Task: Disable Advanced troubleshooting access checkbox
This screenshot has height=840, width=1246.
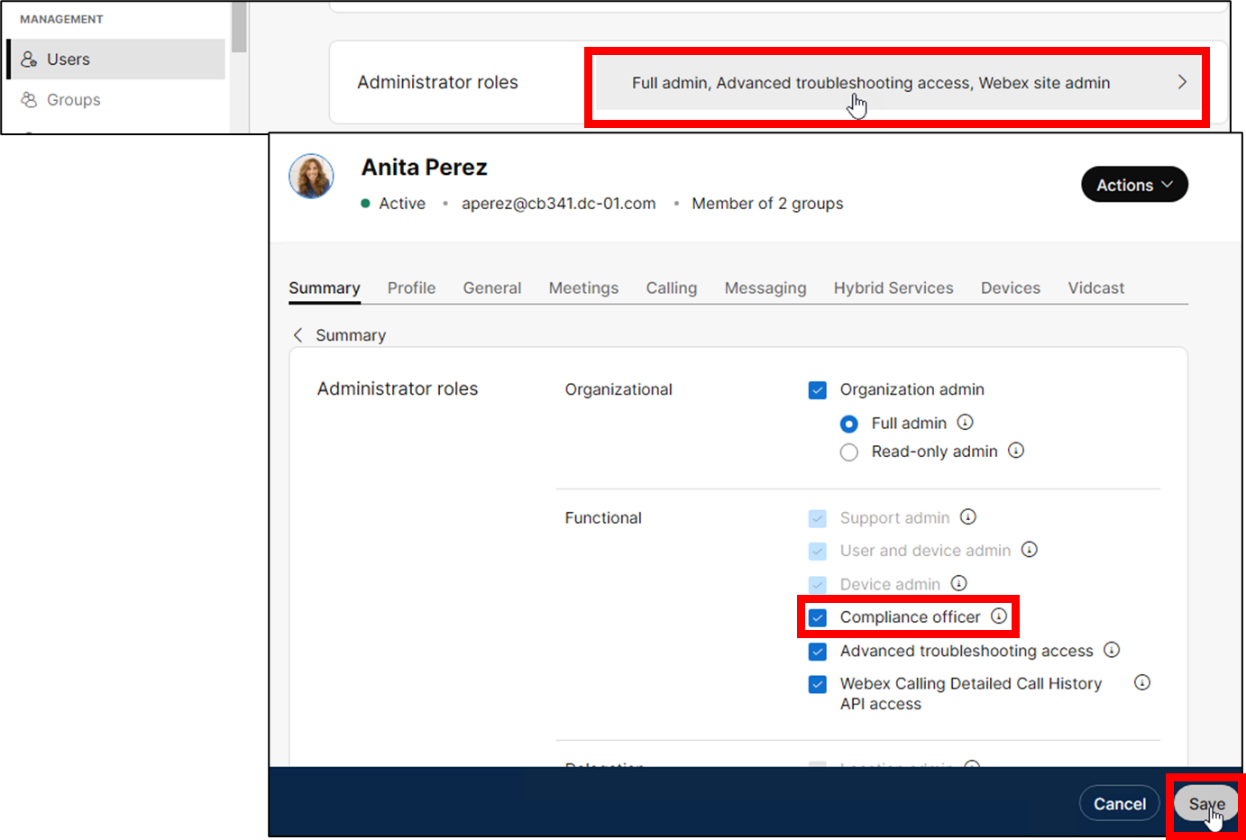Action: tap(818, 652)
